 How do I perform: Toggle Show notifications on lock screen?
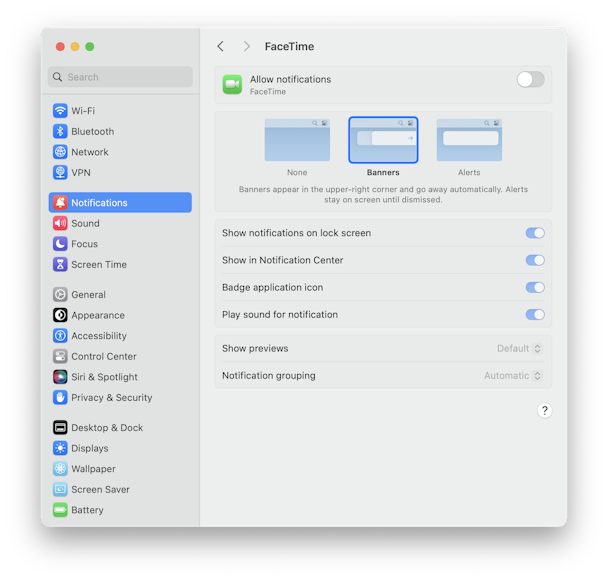click(x=535, y=233)
